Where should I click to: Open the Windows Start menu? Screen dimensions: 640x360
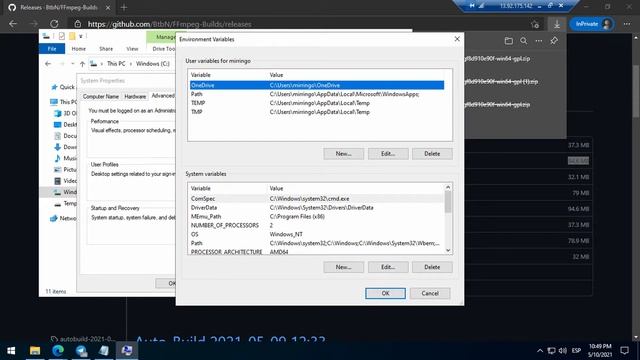(11, 350)
